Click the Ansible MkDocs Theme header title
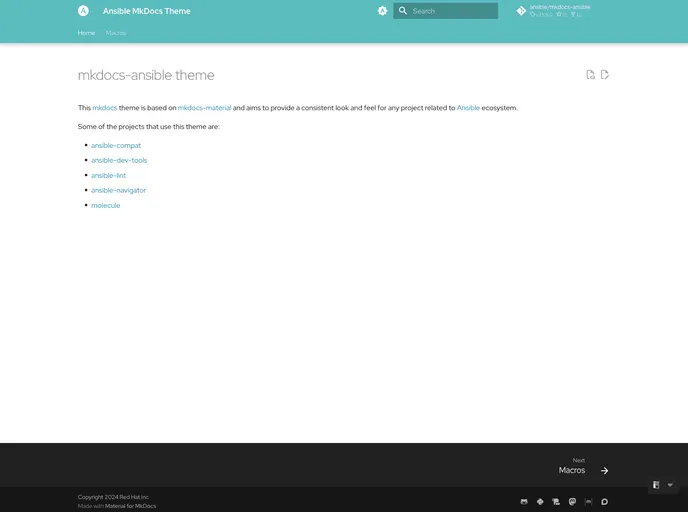Screen dimensions: 688x512 [x=147, y=11]
